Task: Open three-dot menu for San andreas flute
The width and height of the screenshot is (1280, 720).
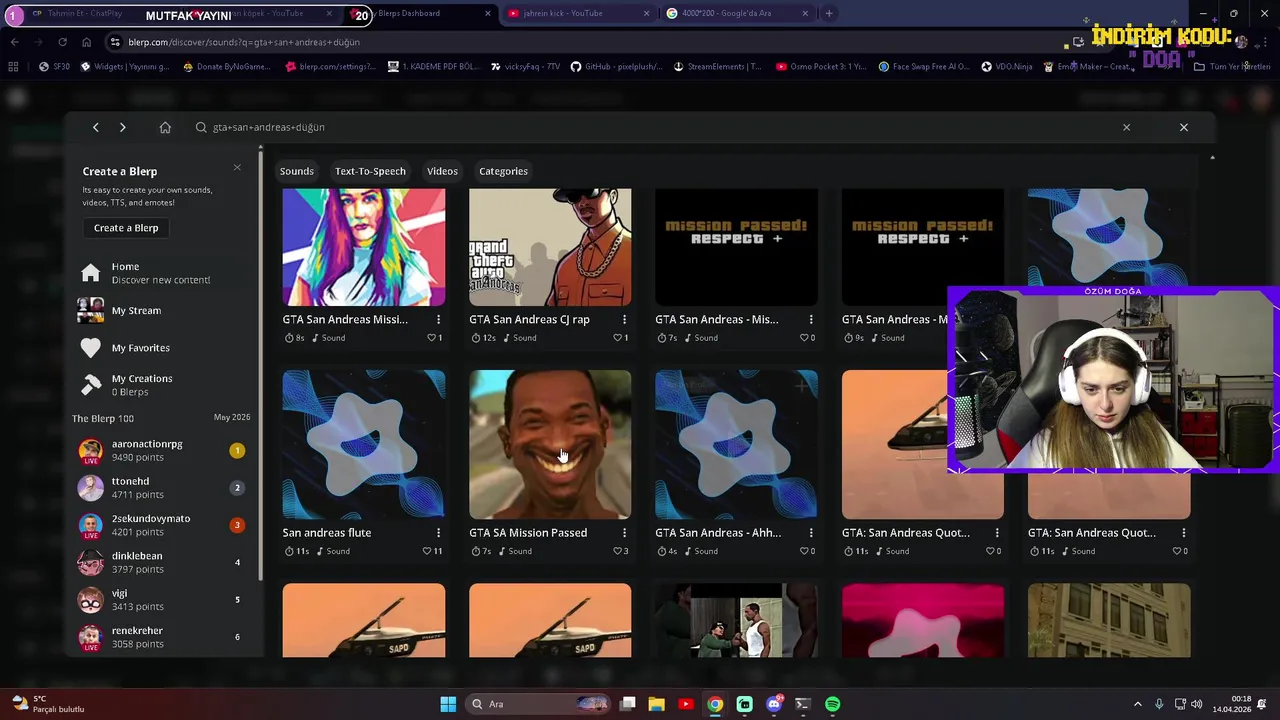Action: click(x=438, y=533)
